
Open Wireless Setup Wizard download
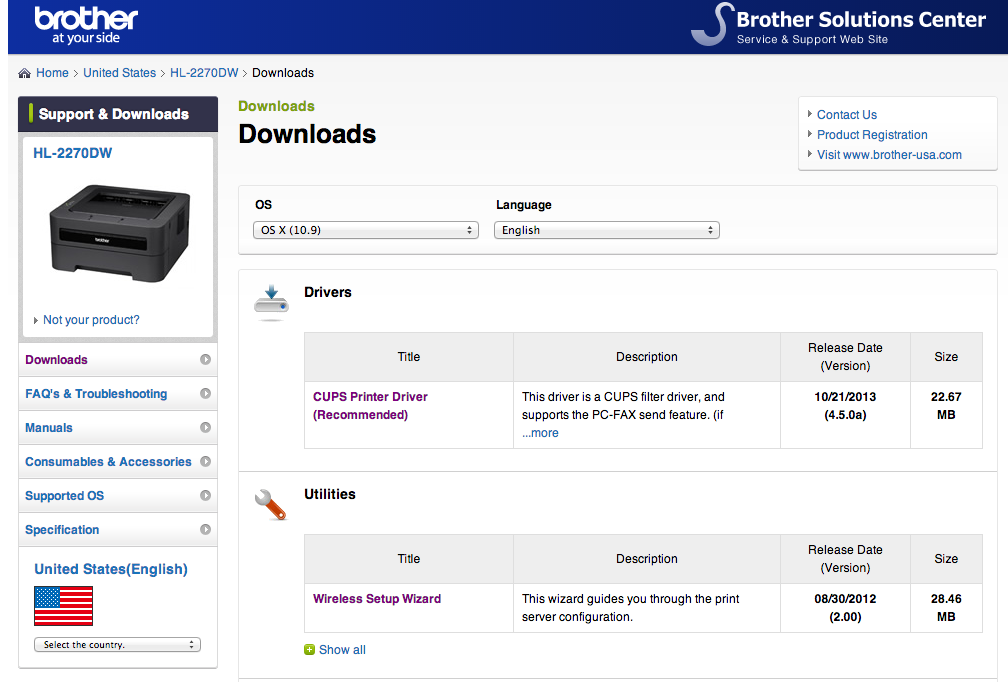[377, 598]
